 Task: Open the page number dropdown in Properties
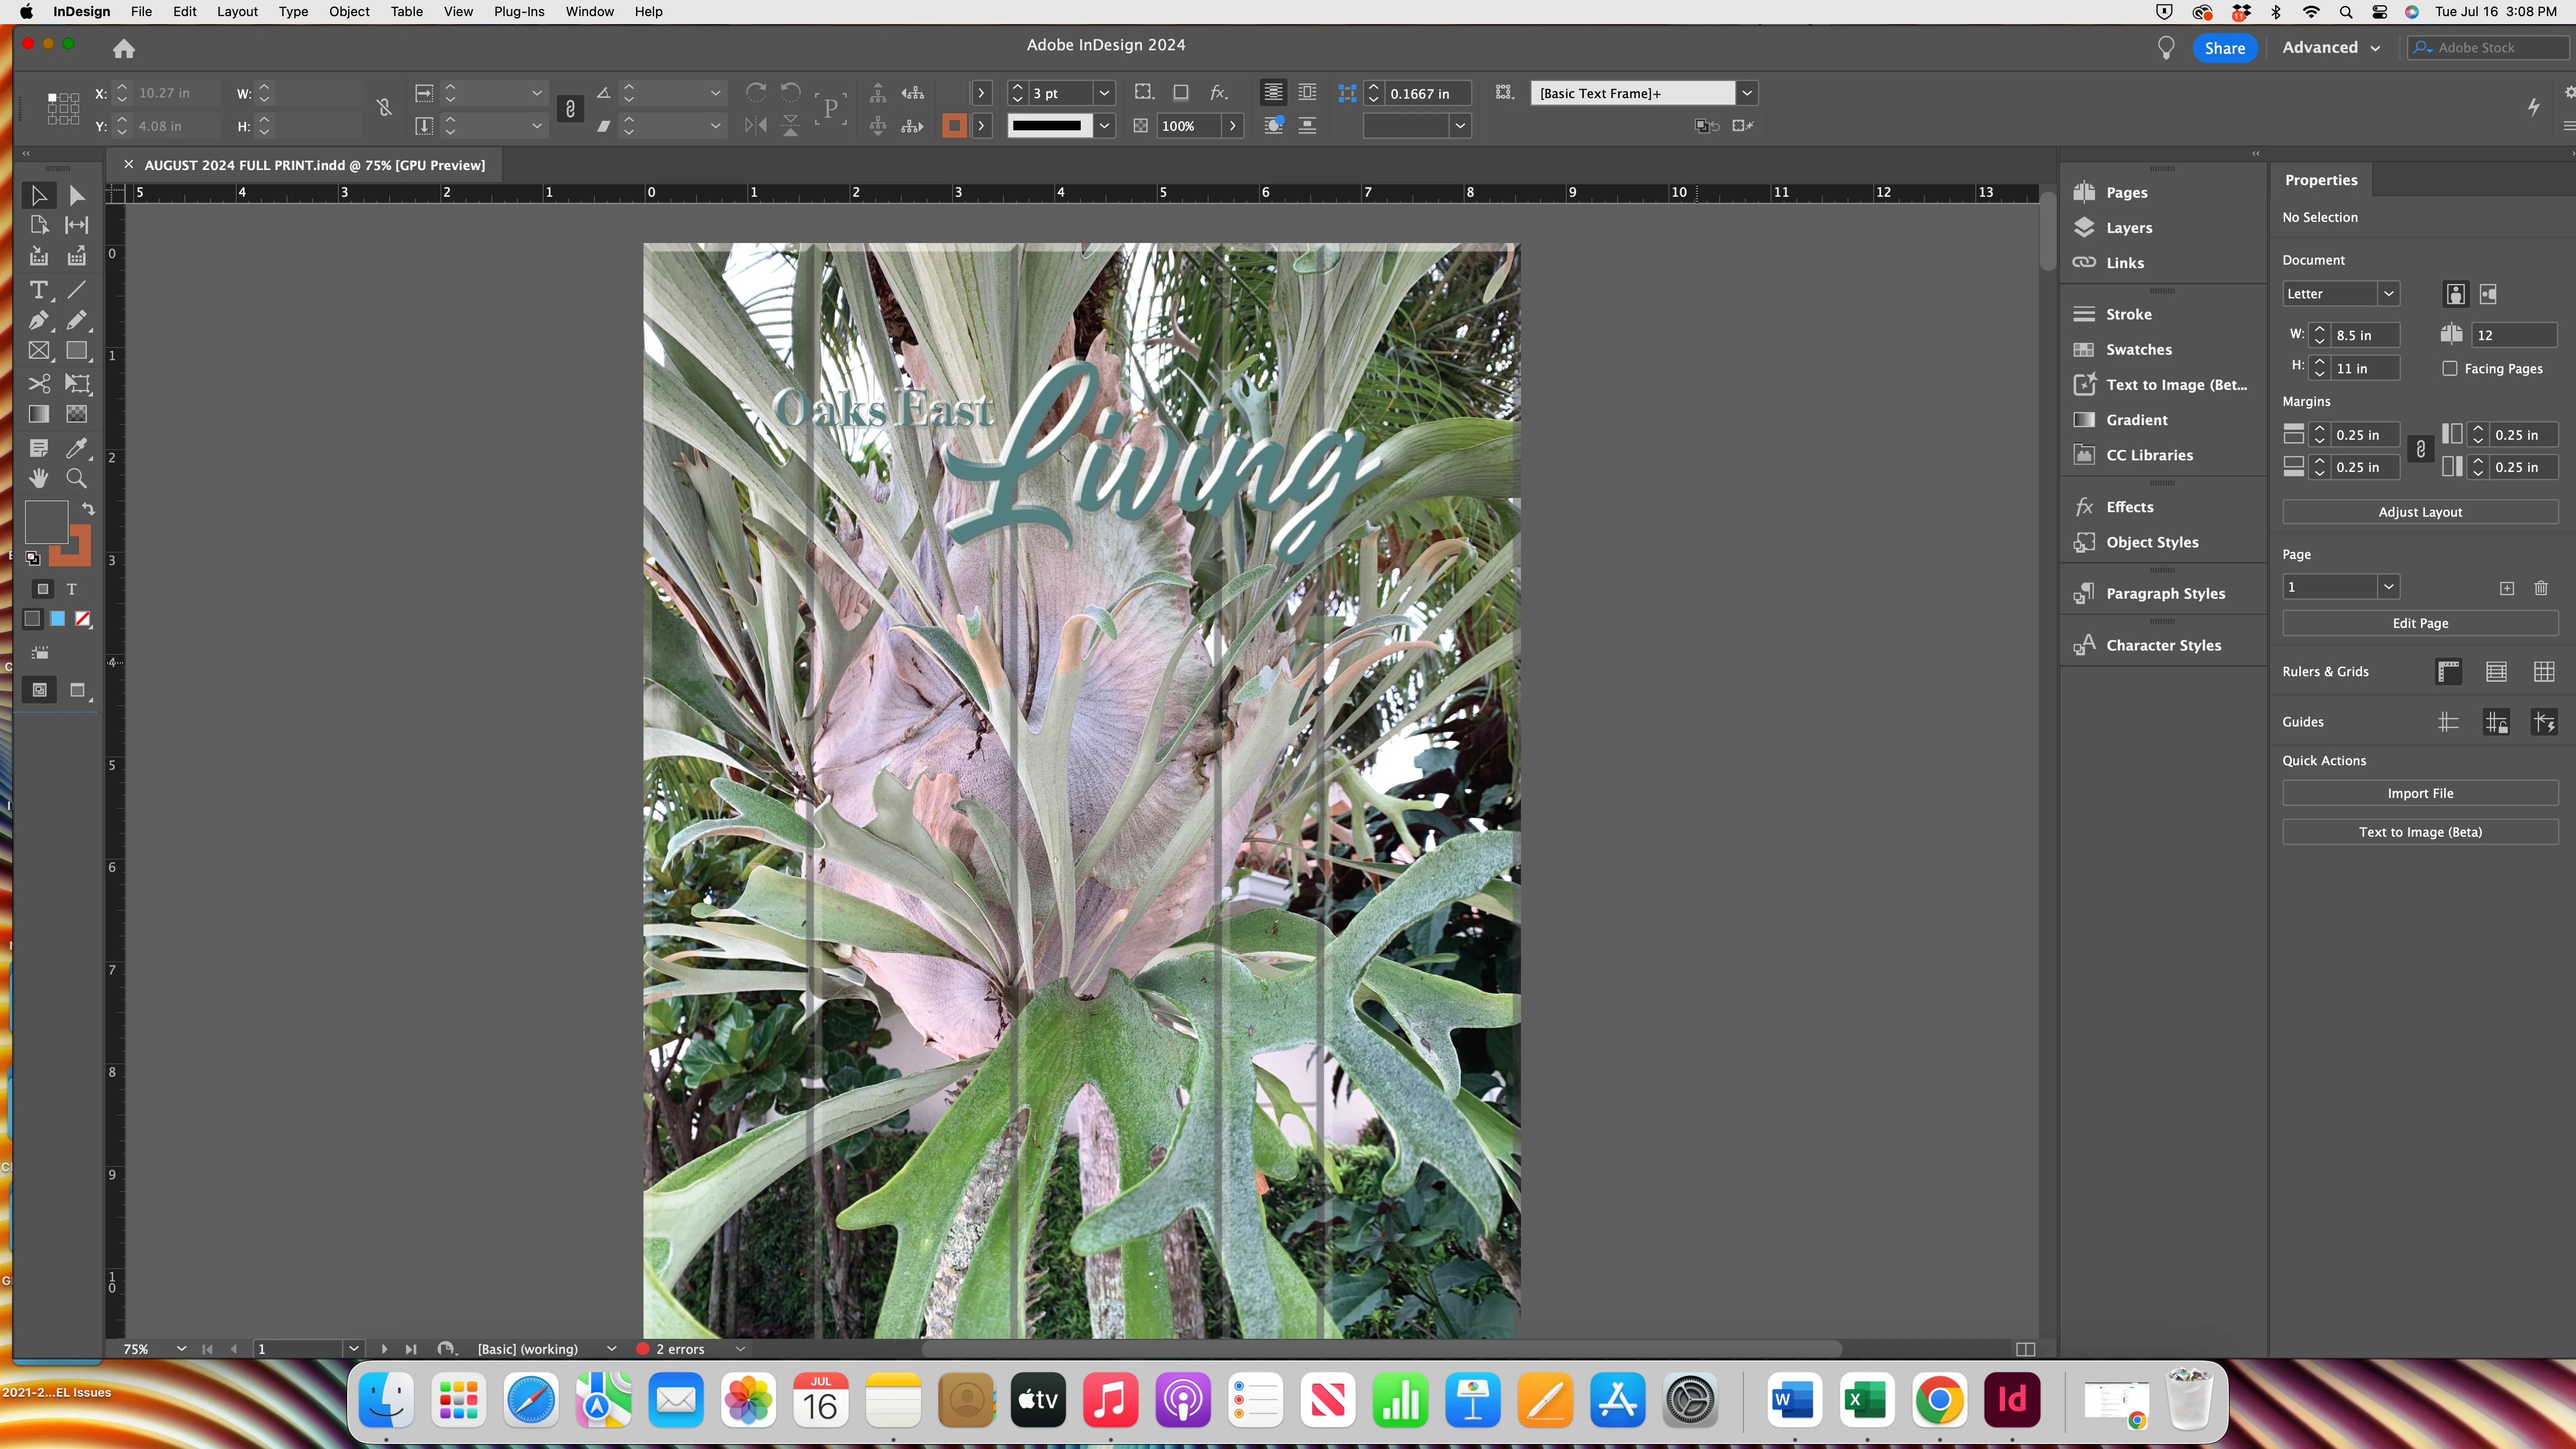click(x=2389, y=587)
